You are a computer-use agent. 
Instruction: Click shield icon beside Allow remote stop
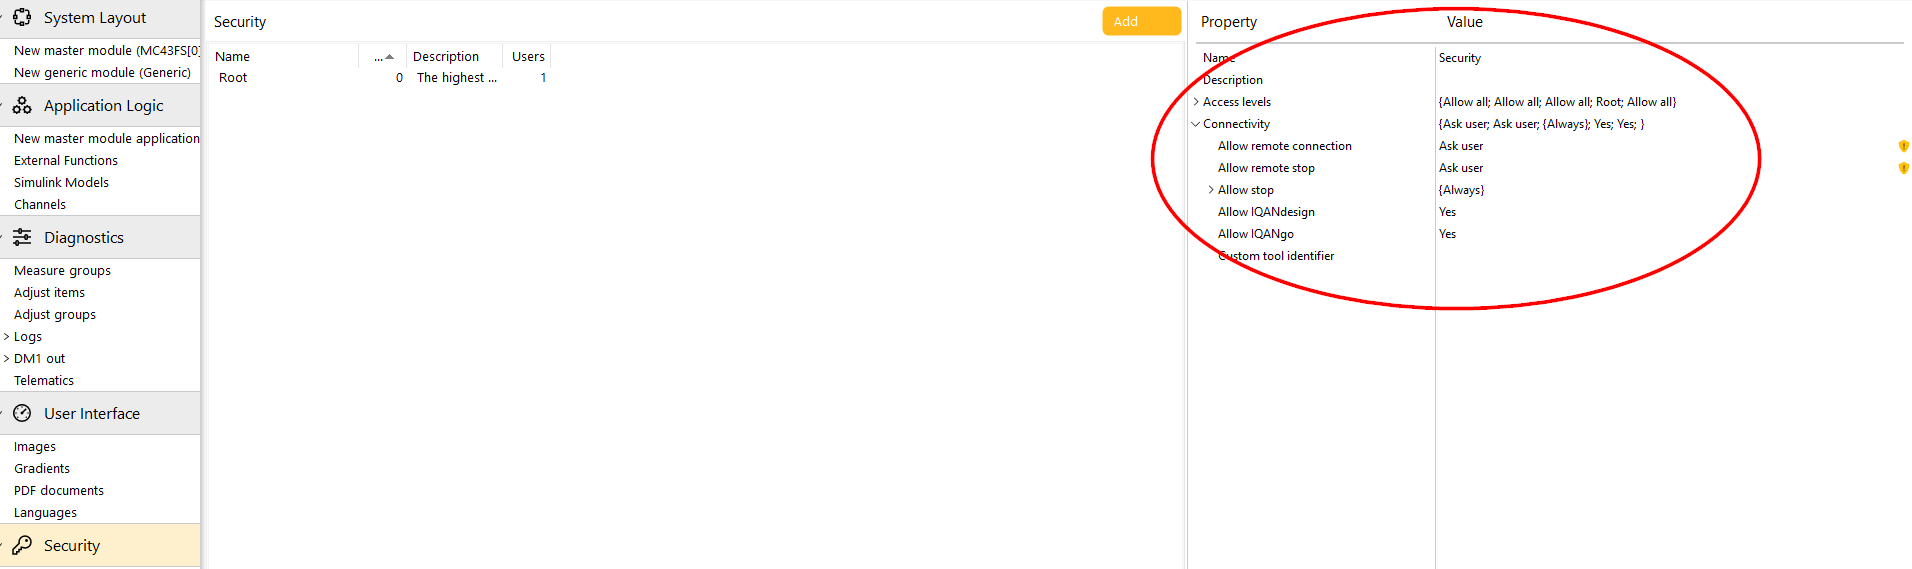coord(1904,168)
